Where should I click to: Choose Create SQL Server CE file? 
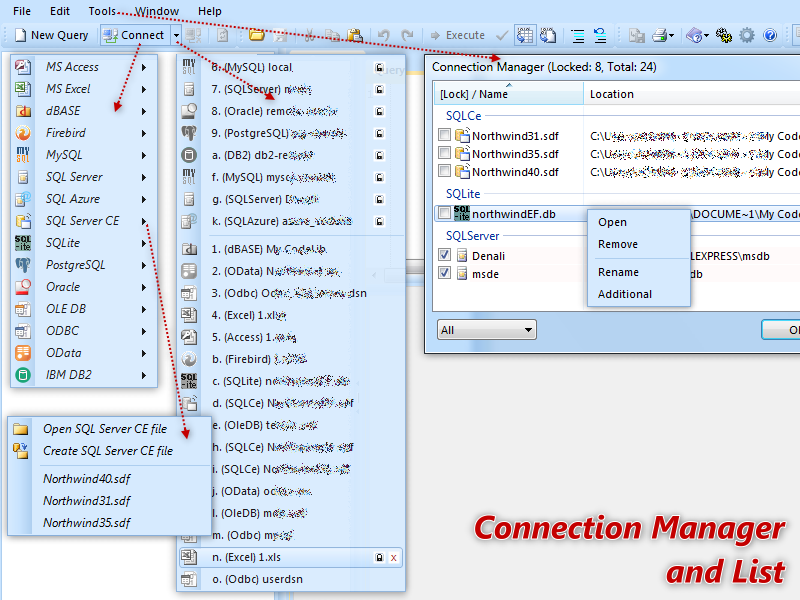tap(109, 451)
